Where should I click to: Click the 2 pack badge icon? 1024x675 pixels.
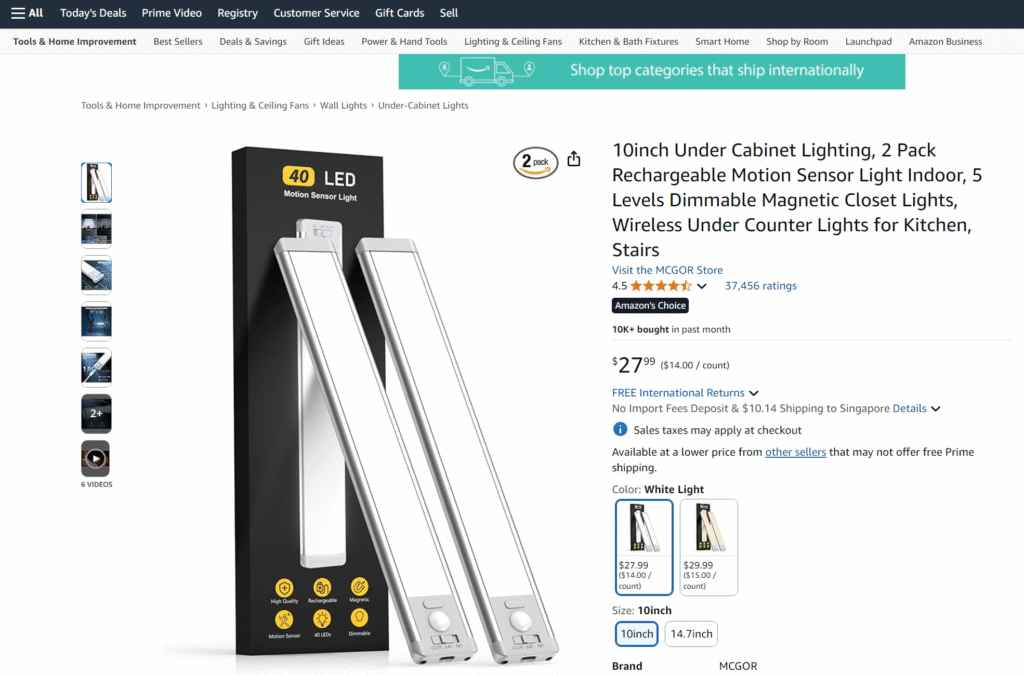tap(536, 162)
